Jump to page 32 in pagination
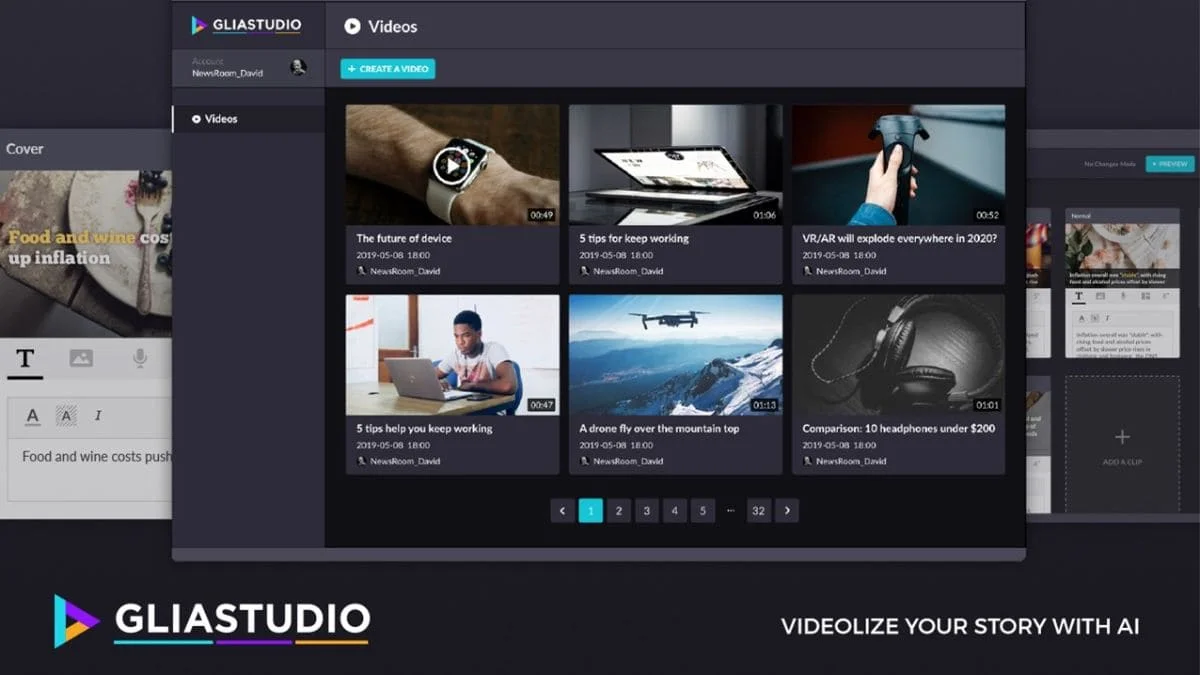1200x675 pixels. [x=759, y=511]
